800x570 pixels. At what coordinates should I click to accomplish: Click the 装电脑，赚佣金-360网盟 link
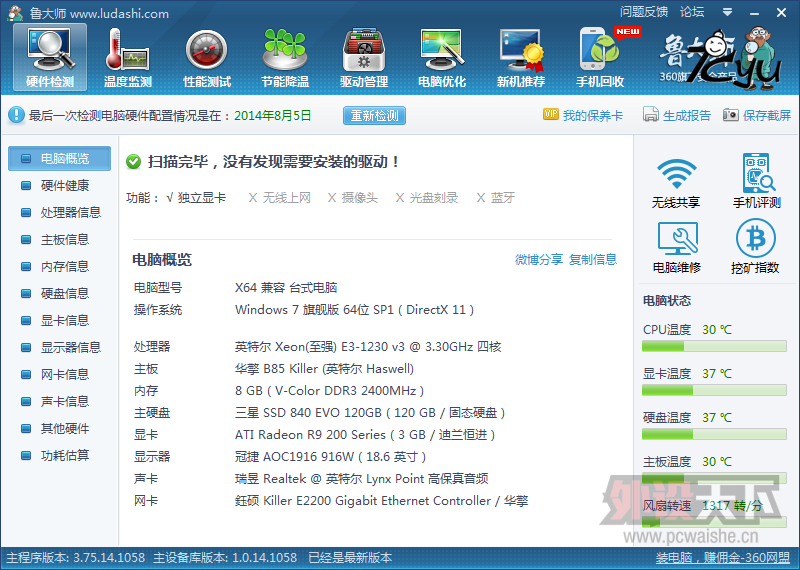[723, 558]
